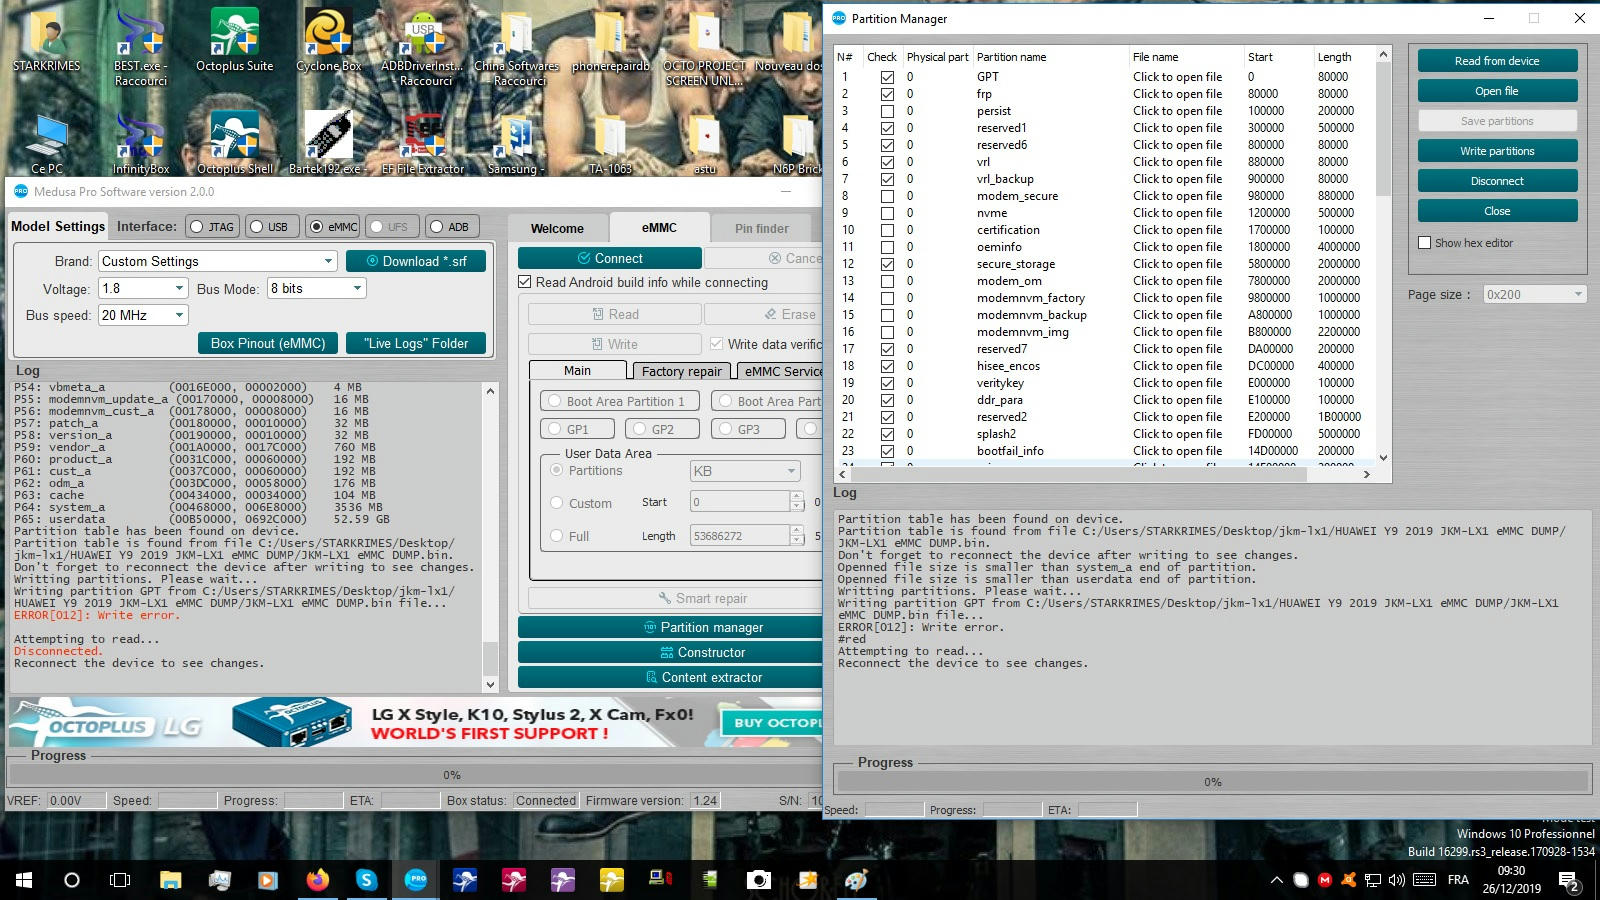Enable the Show hex editor checkbox
This screenshot has height=900, width=1600.
click(x=1425, y=243)
